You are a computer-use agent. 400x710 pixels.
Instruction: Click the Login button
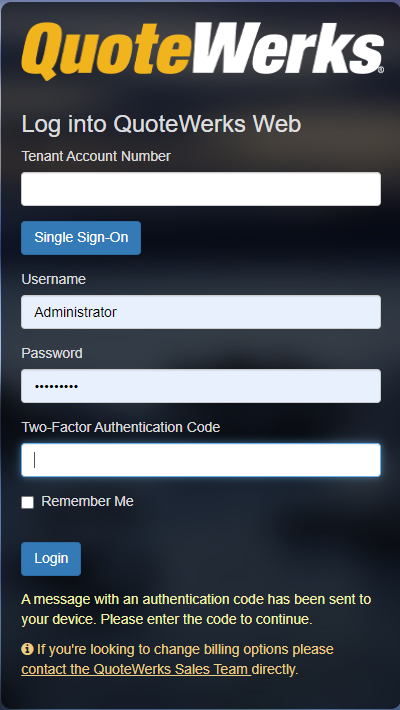(x=51, y=559)
